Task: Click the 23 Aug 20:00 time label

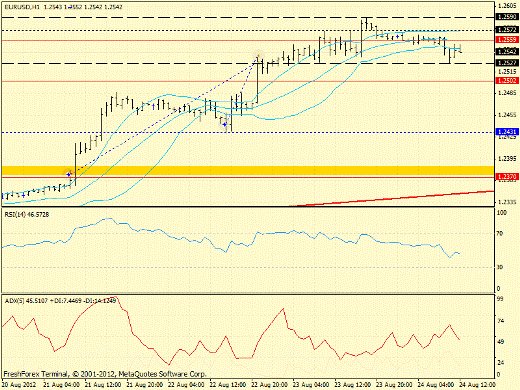Action: (395, 384)
